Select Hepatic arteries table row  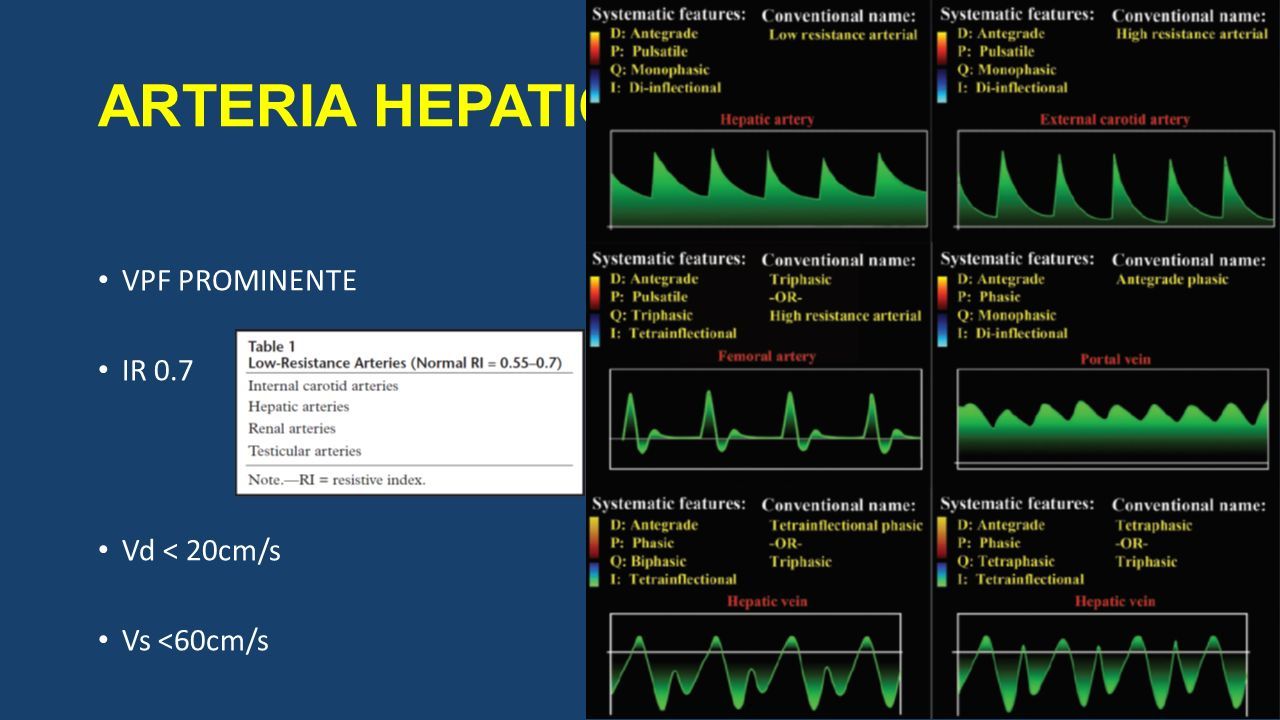[x=298, y=407]
